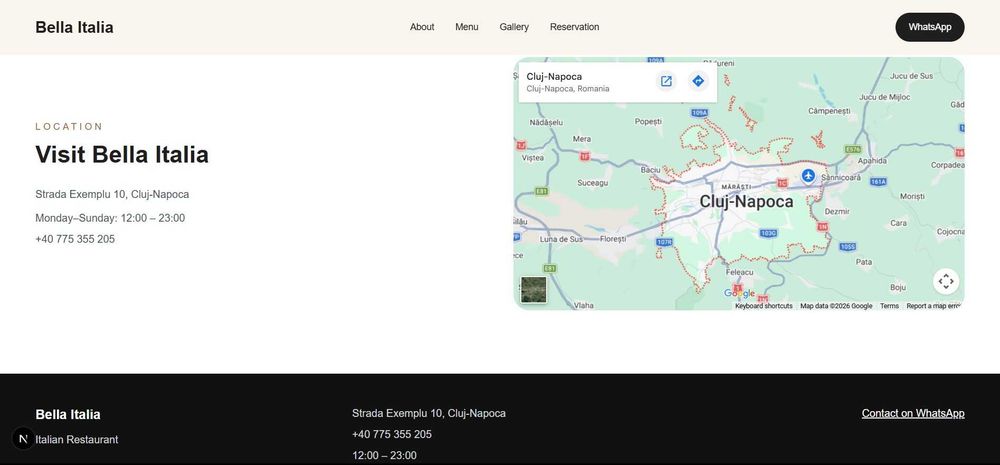Click the 103G road shield on map
The image size is (1000, 465).
click(x=768, y=233)
